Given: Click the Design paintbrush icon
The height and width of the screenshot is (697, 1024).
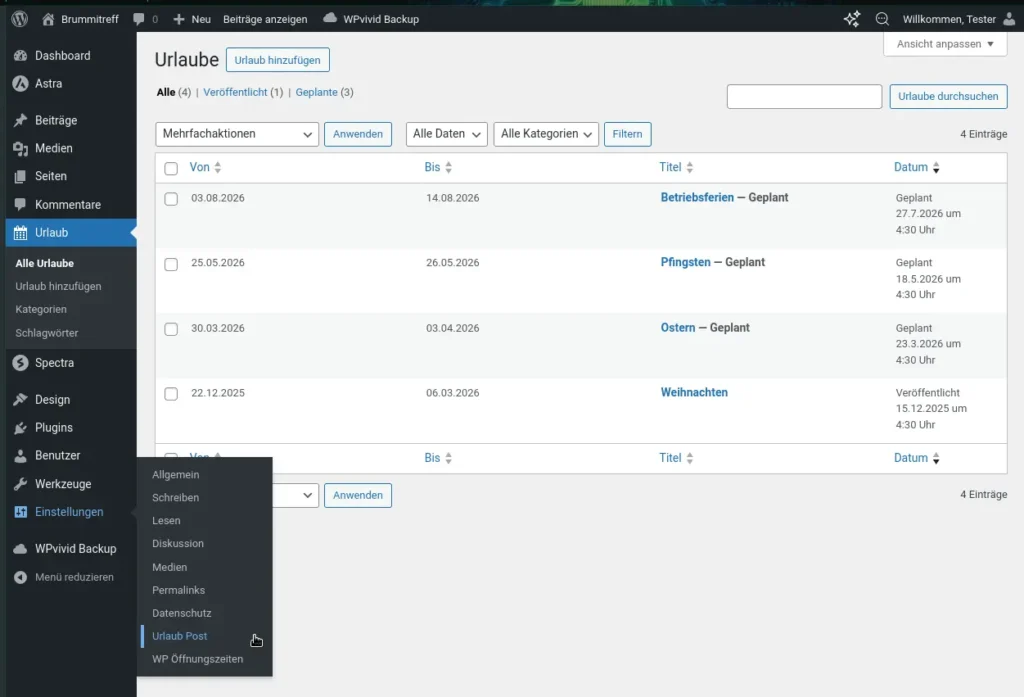Looking at the screenshot, I should pos(20,399).
